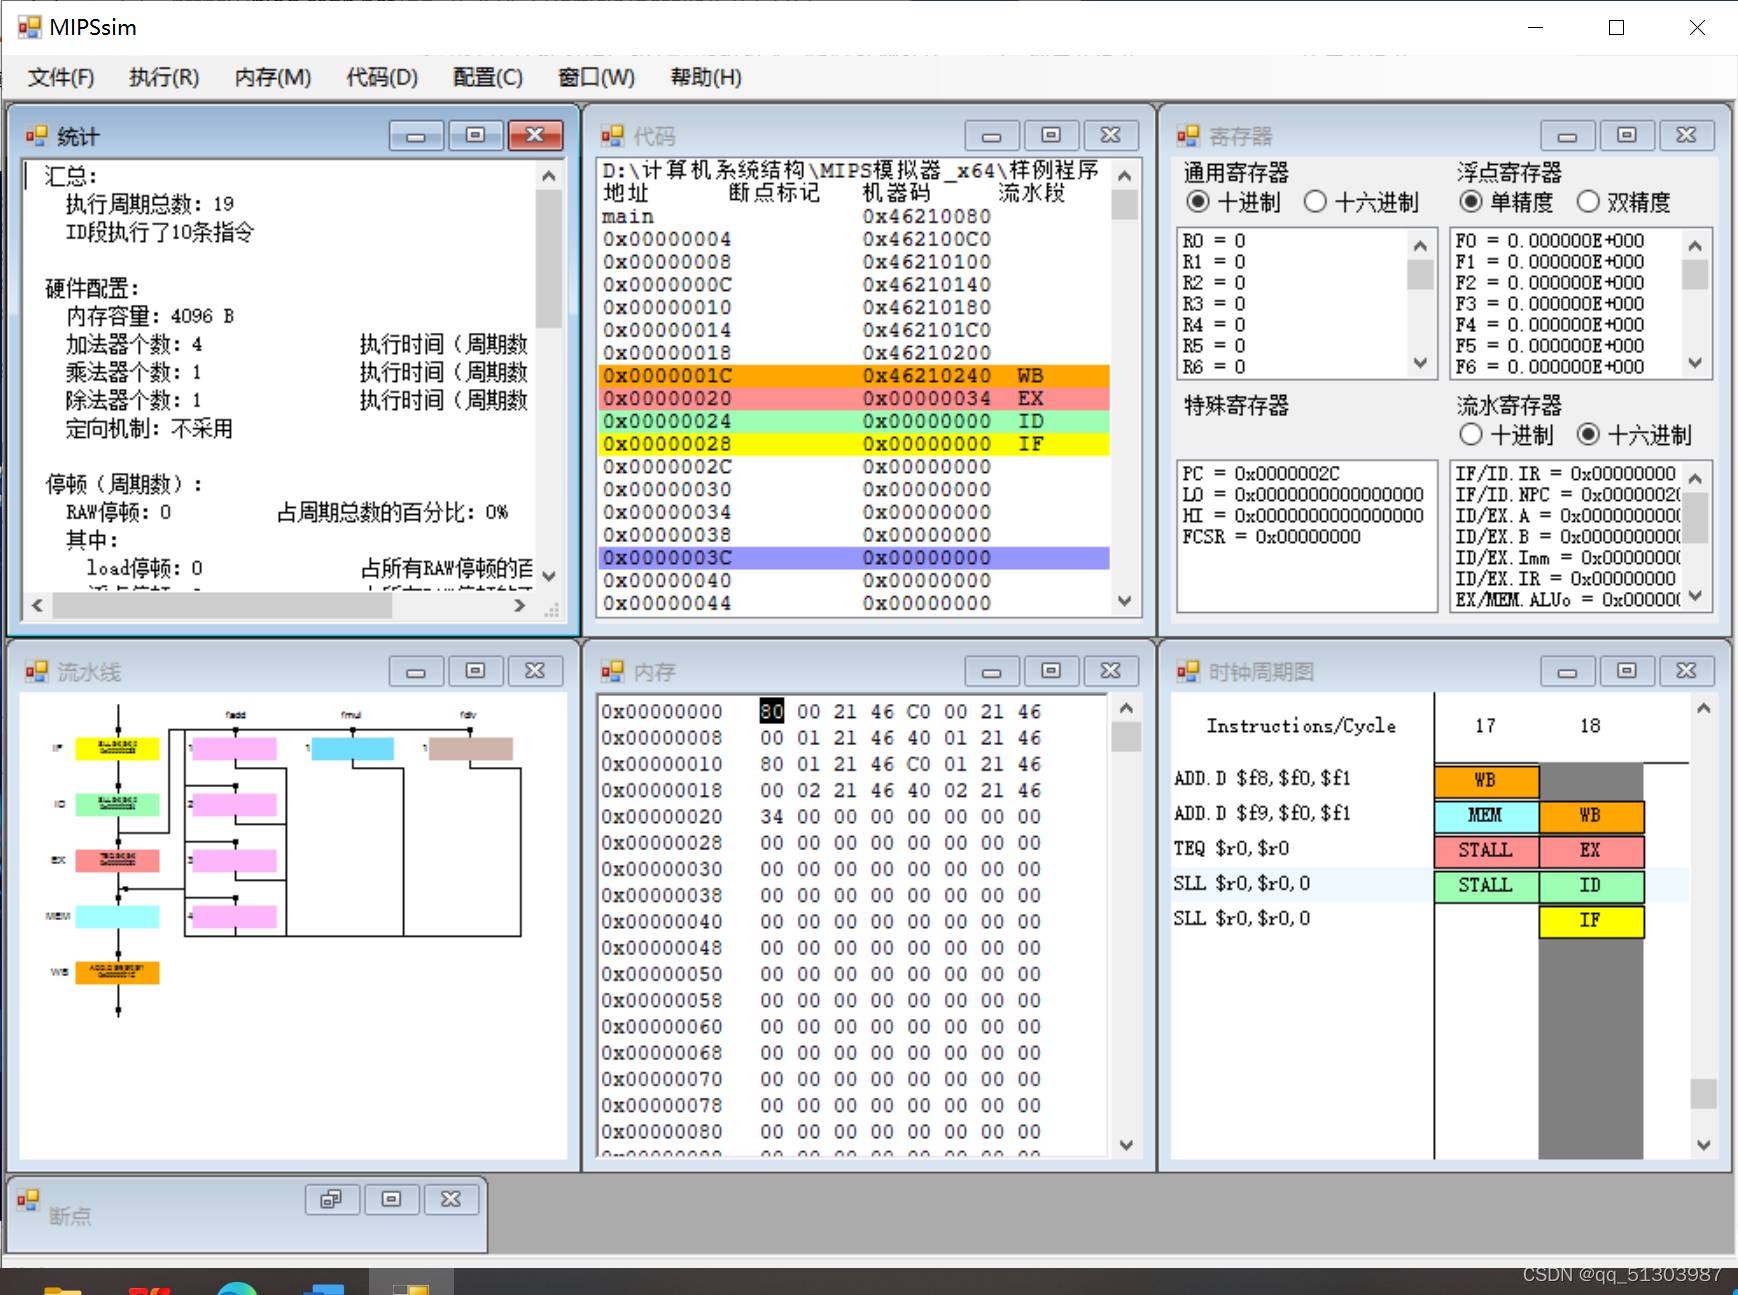Click the 统计 window icon
Viewport: 1738px width, 1295px height.
37,136
